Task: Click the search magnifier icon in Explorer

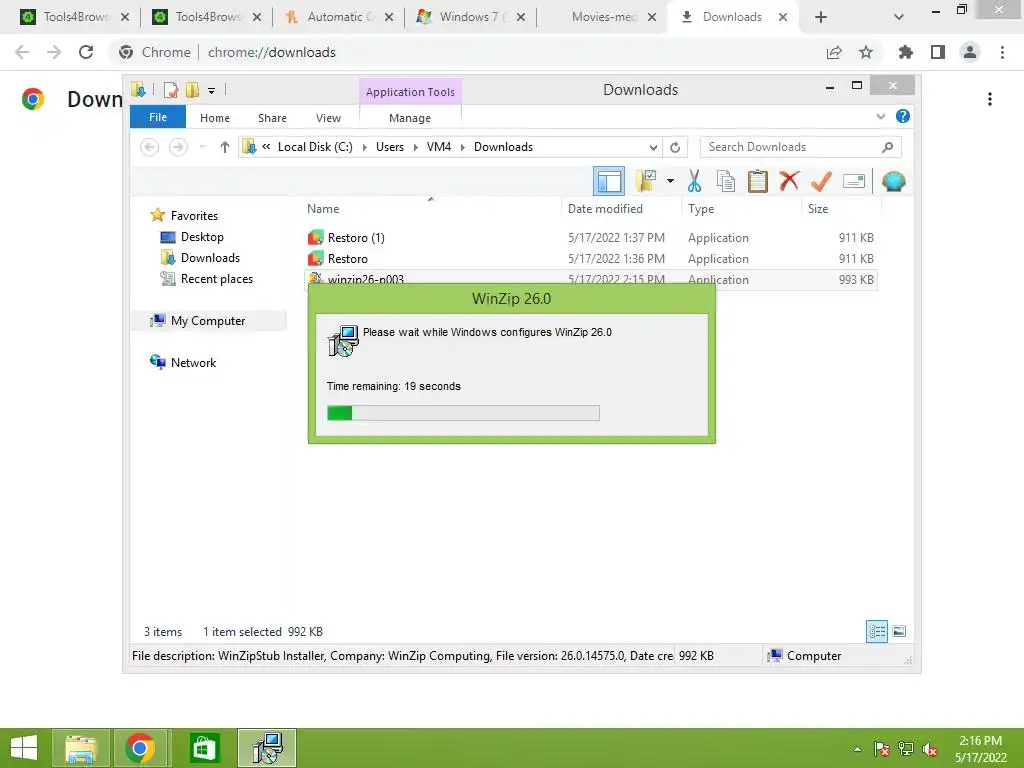Action: tap(888, 147)
